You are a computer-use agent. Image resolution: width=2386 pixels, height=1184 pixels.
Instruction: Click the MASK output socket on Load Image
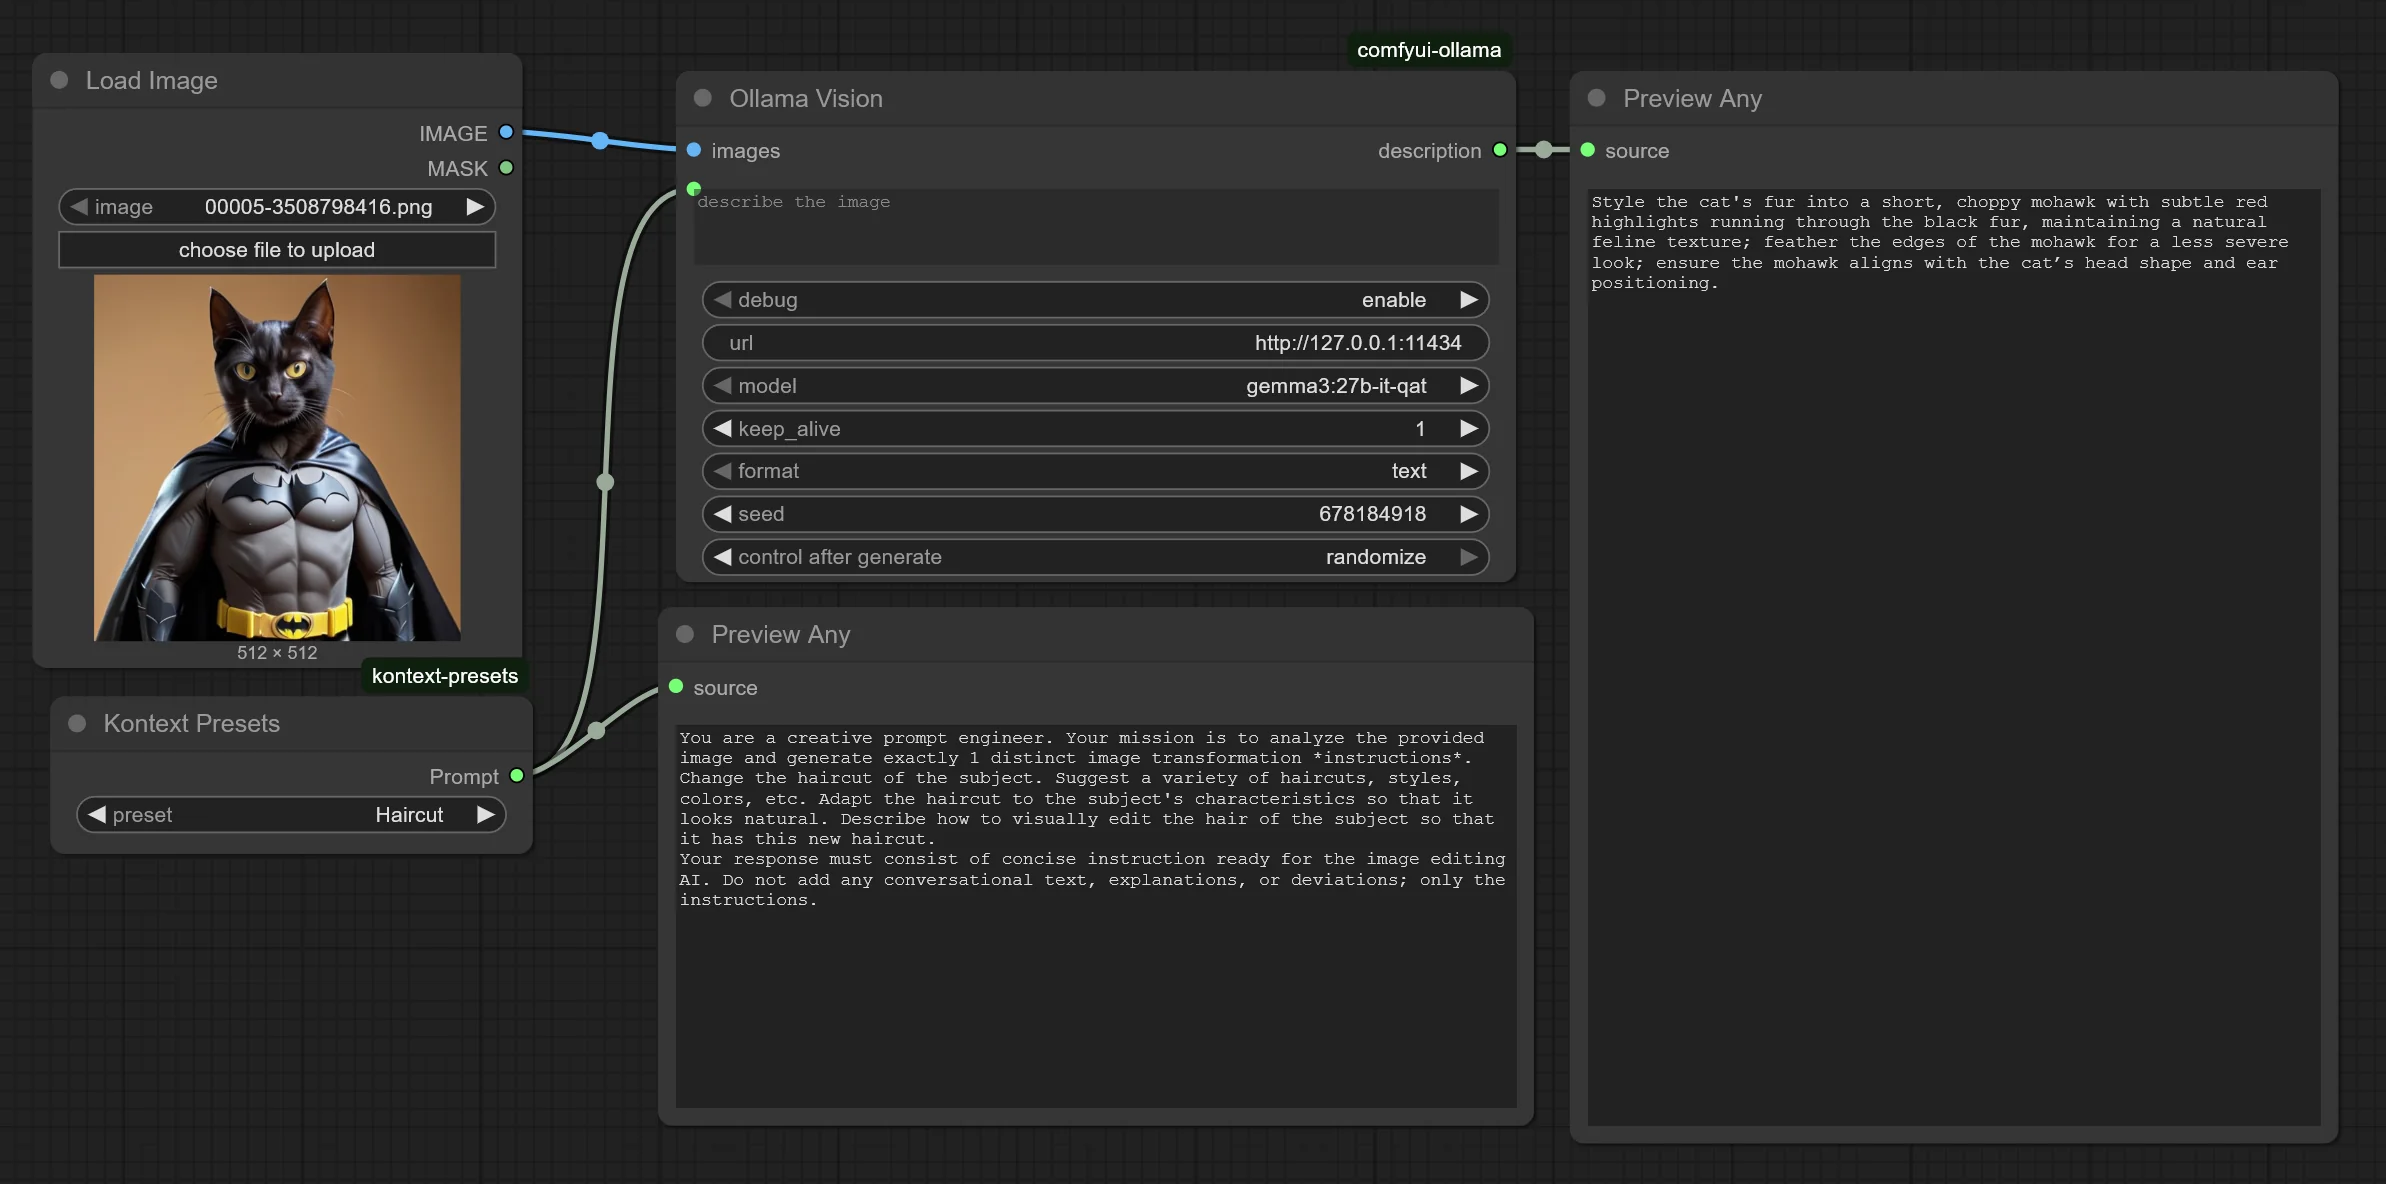tap(506, 167)
